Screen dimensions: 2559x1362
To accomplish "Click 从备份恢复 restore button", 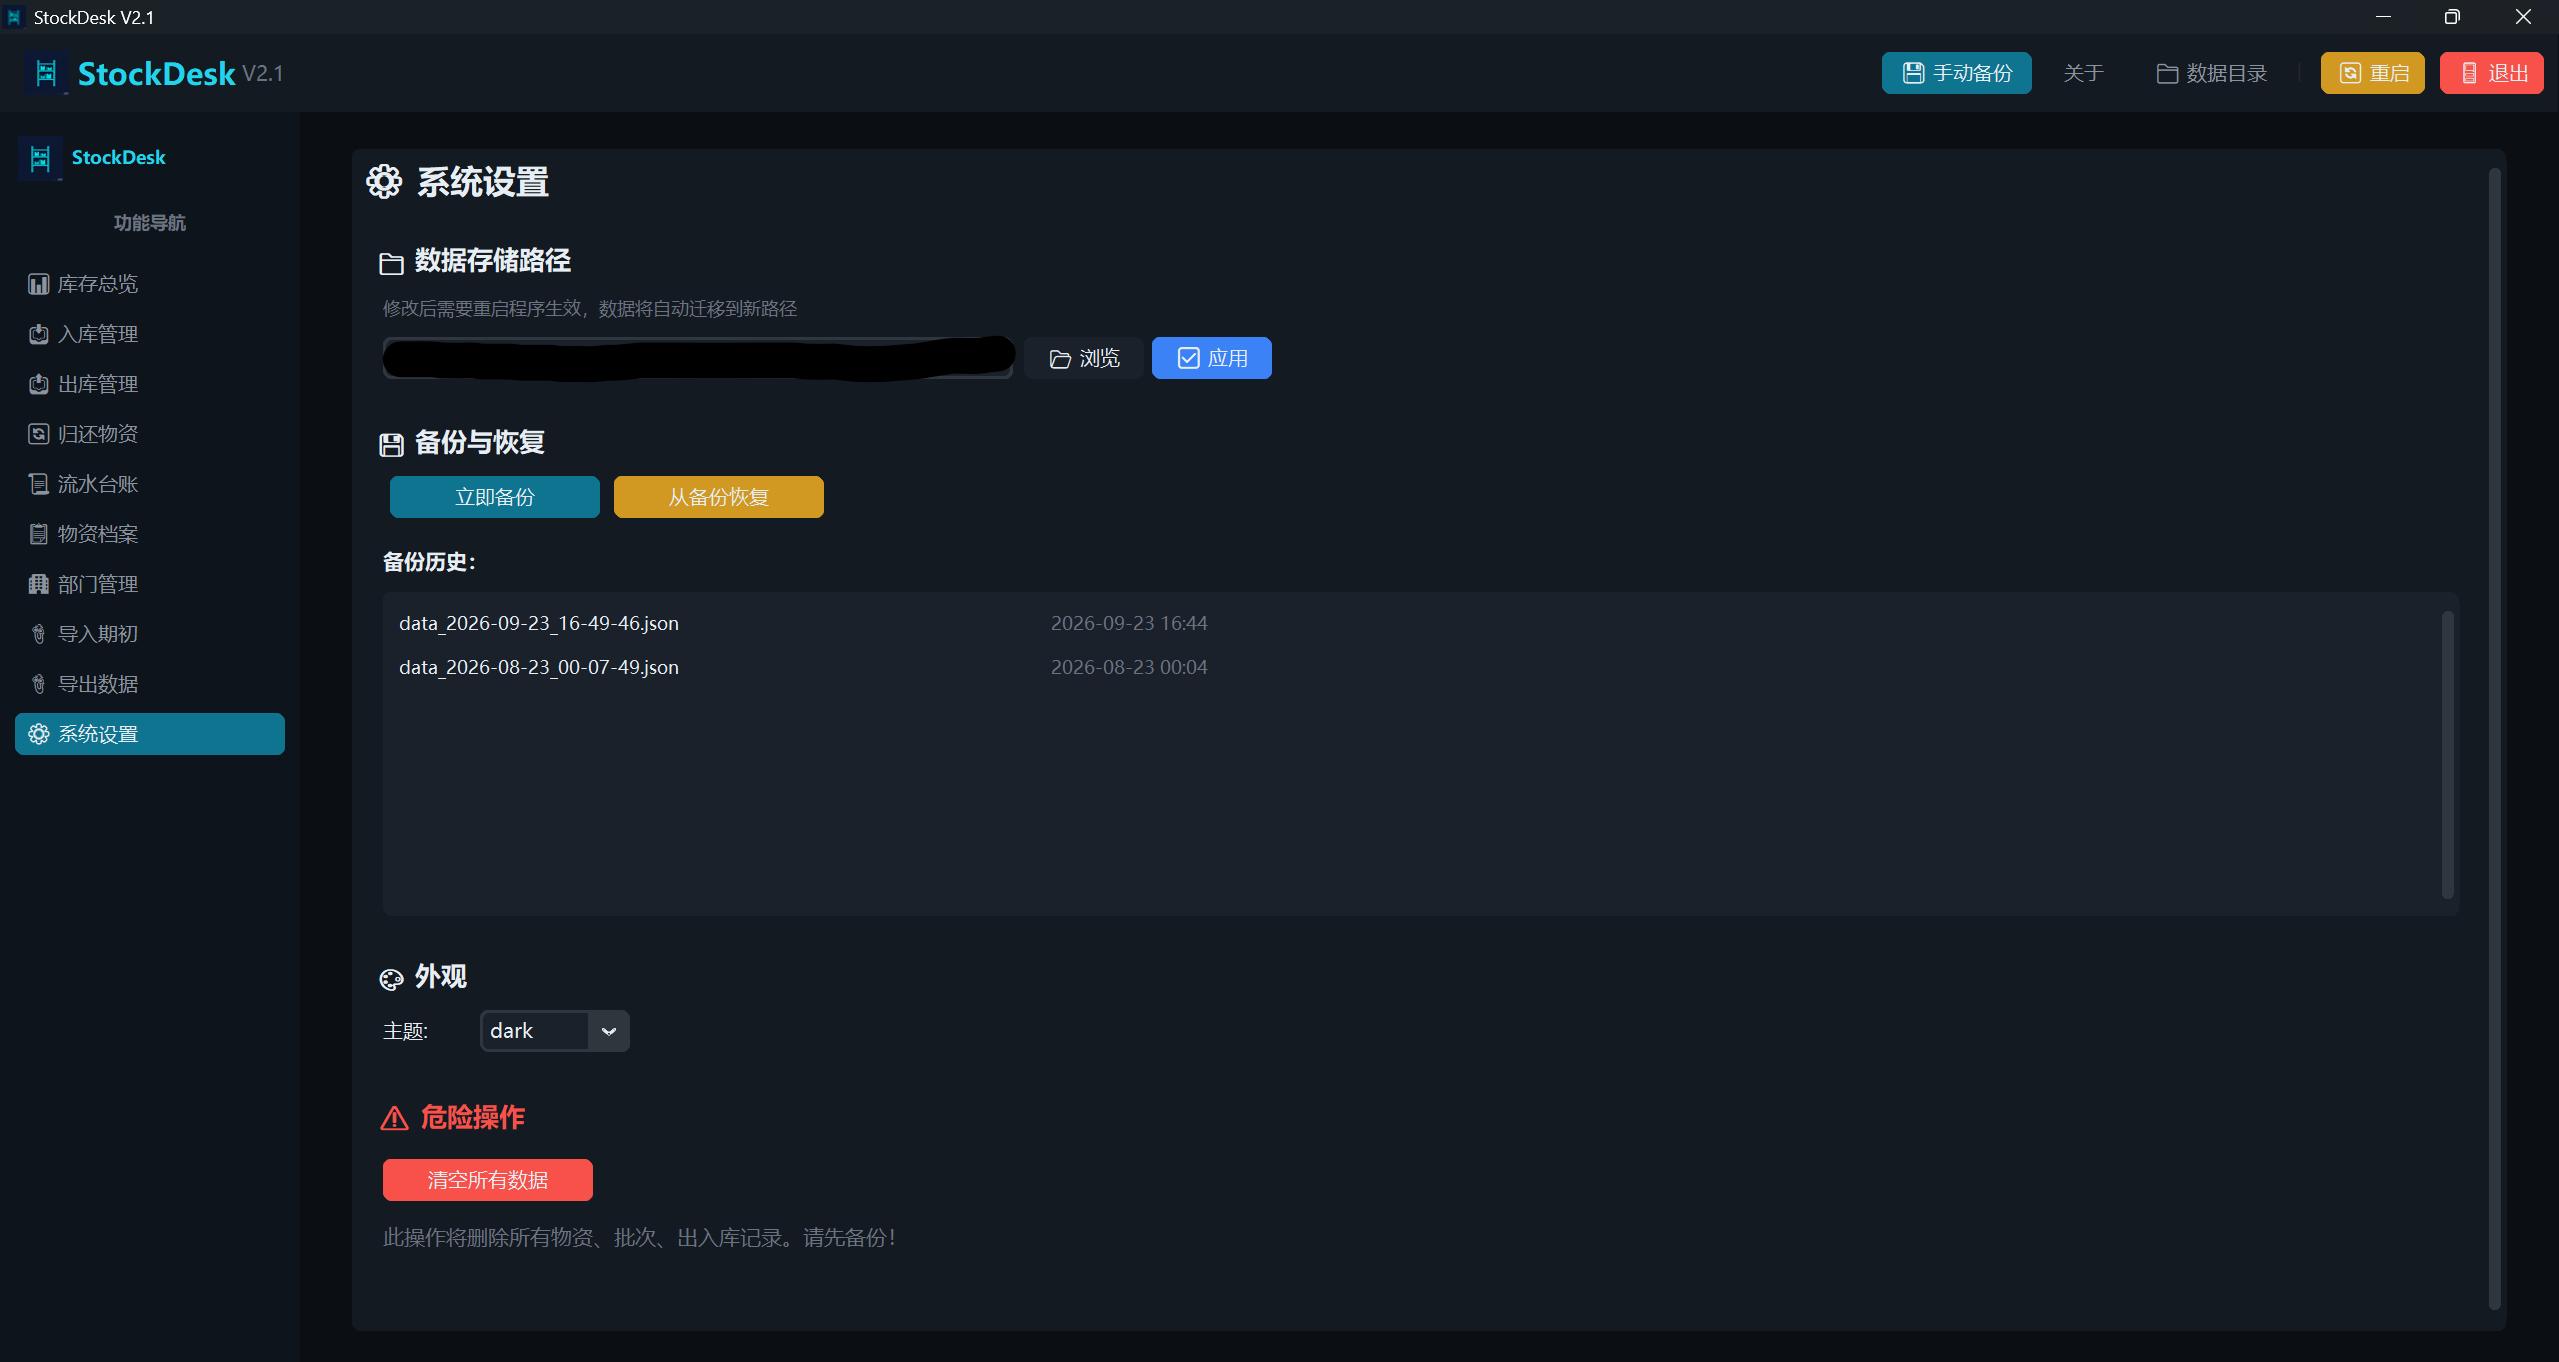I will tap(719, 497).
